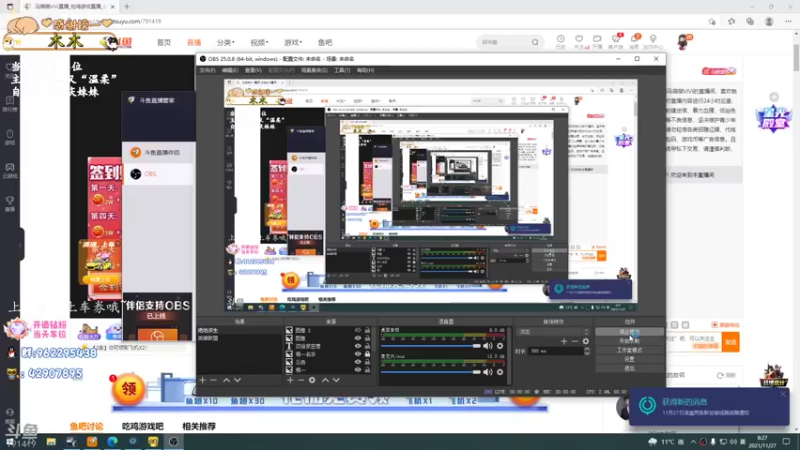Open the 开播 broadcast icon

(597, 39)
